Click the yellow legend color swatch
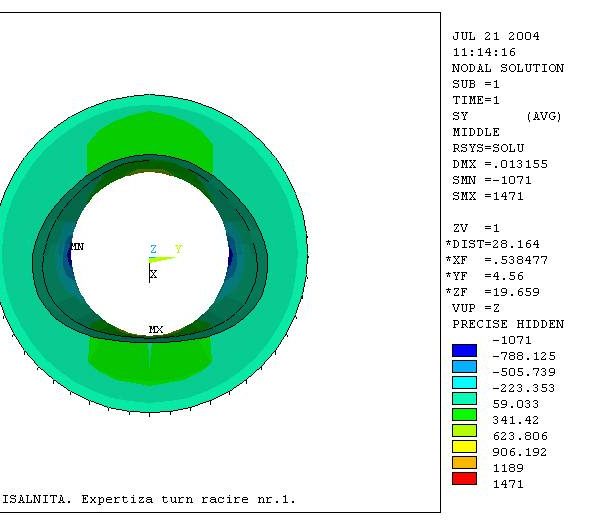 pyautogui.click(x=464, y=446)
